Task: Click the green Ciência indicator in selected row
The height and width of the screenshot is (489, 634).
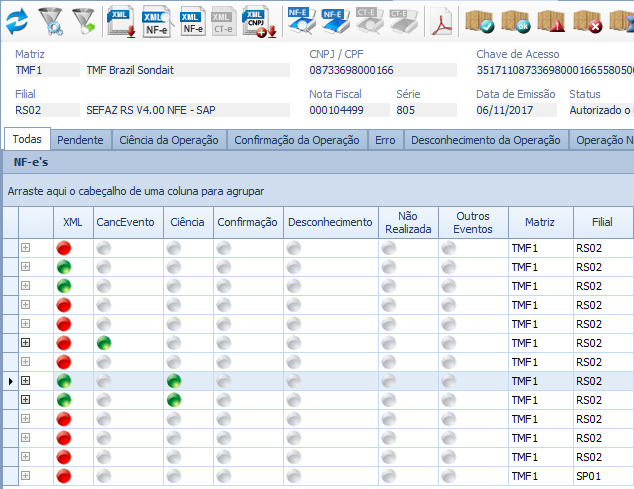Action: pos(174,381)
